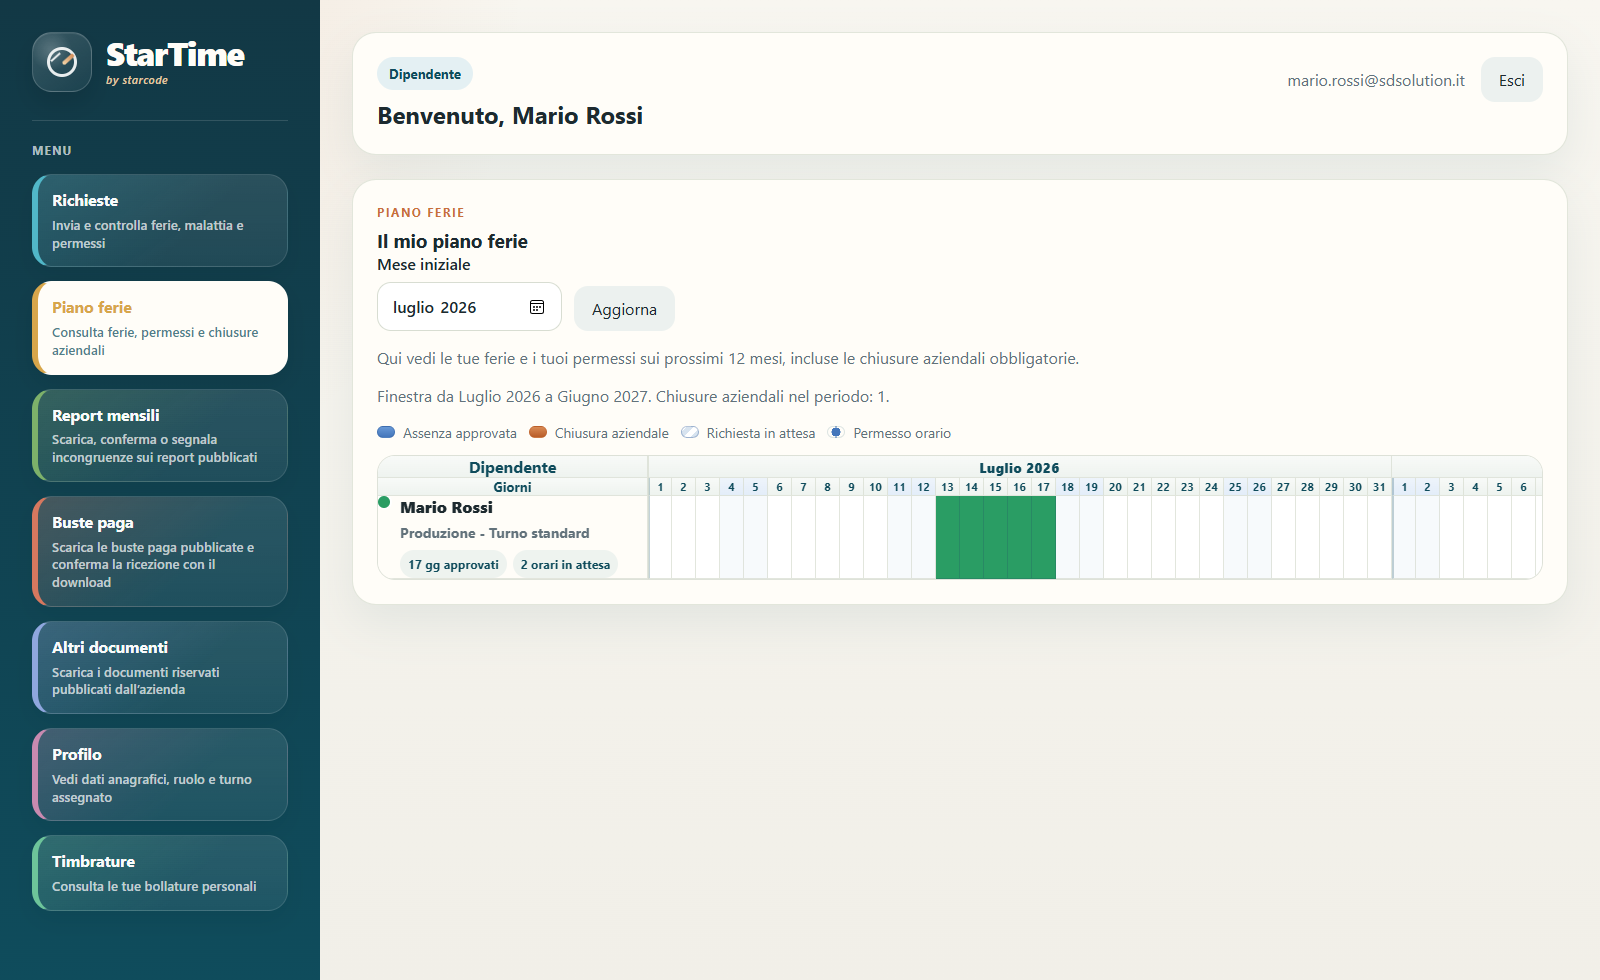Click the day 25 column header
Viewport: 1600px width, 980px height.
[x=1236, y=487]
